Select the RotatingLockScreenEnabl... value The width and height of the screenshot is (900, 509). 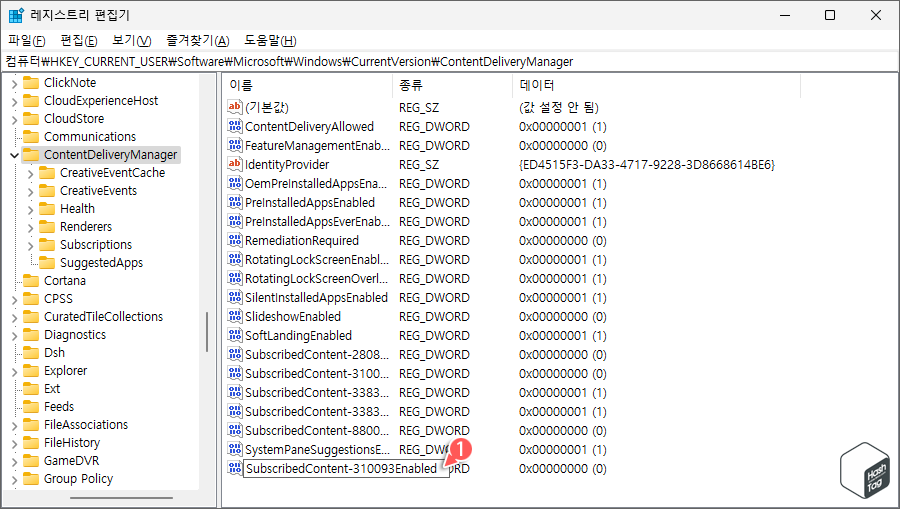[317, 259]
